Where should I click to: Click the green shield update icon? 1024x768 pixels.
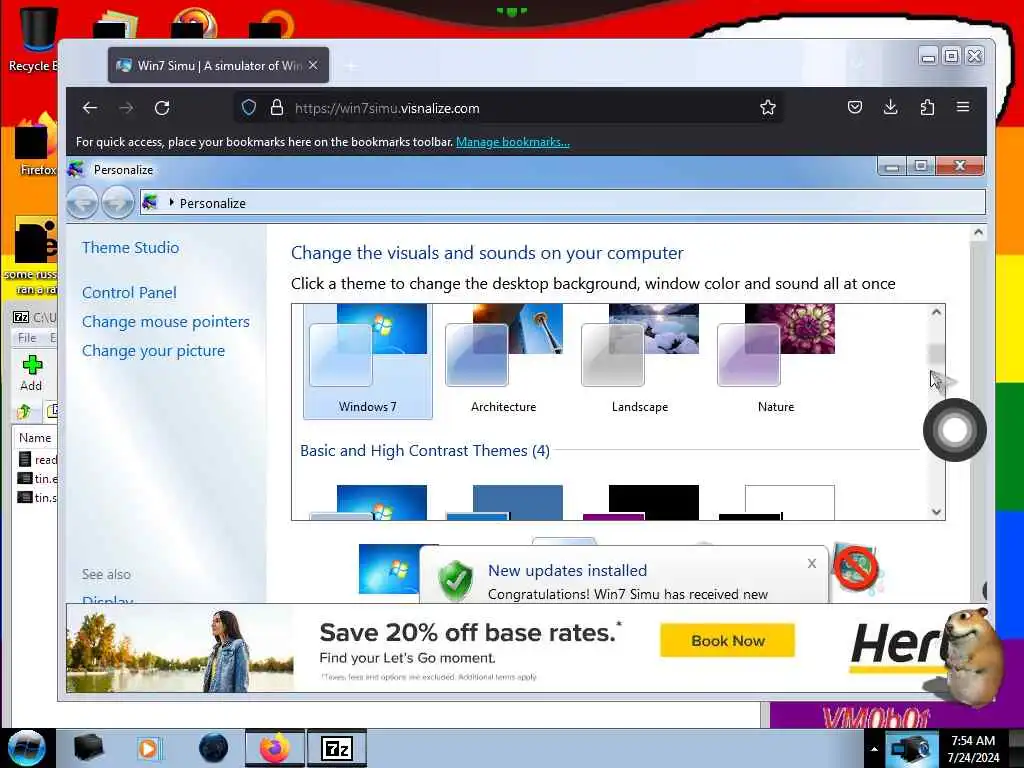pyautogui.click(x=455, y=580)
